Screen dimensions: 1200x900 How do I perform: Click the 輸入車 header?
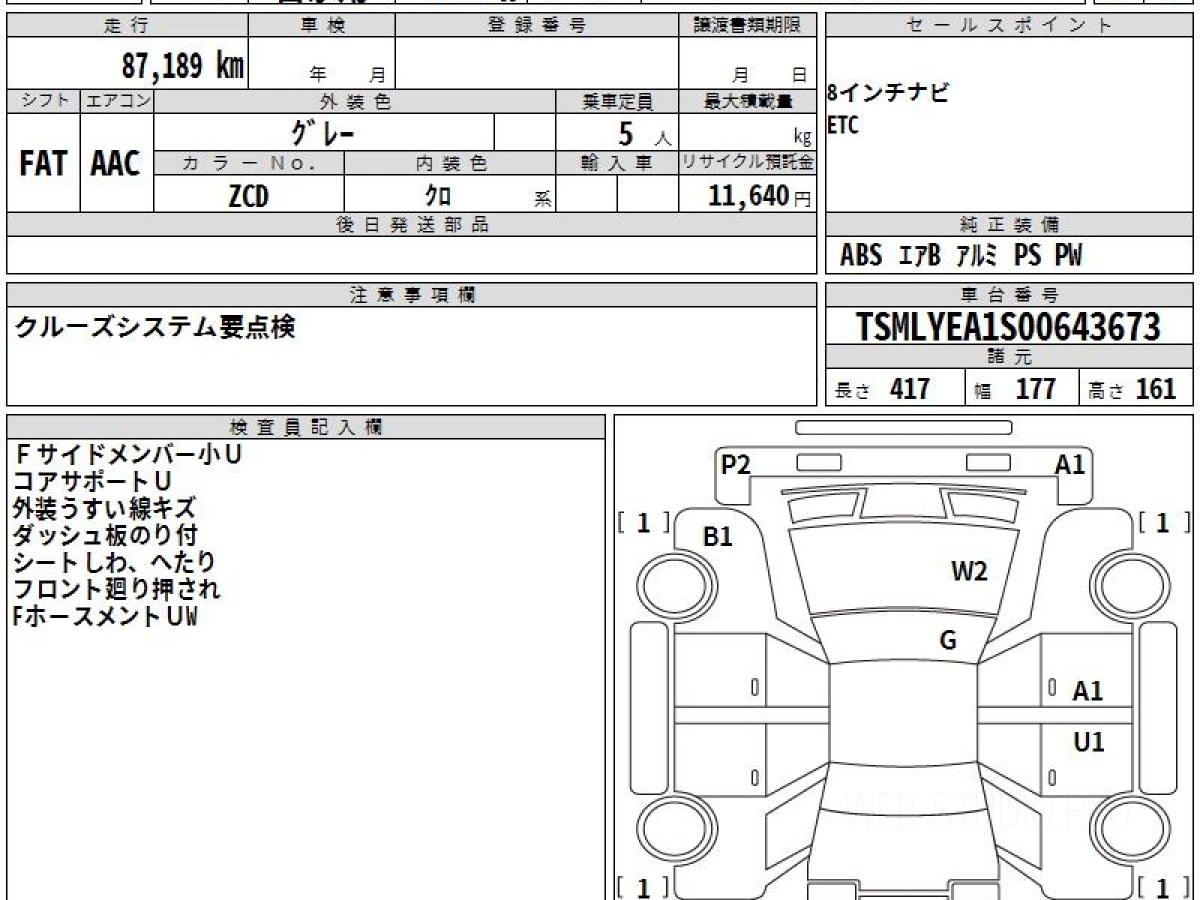pos(618,162)
